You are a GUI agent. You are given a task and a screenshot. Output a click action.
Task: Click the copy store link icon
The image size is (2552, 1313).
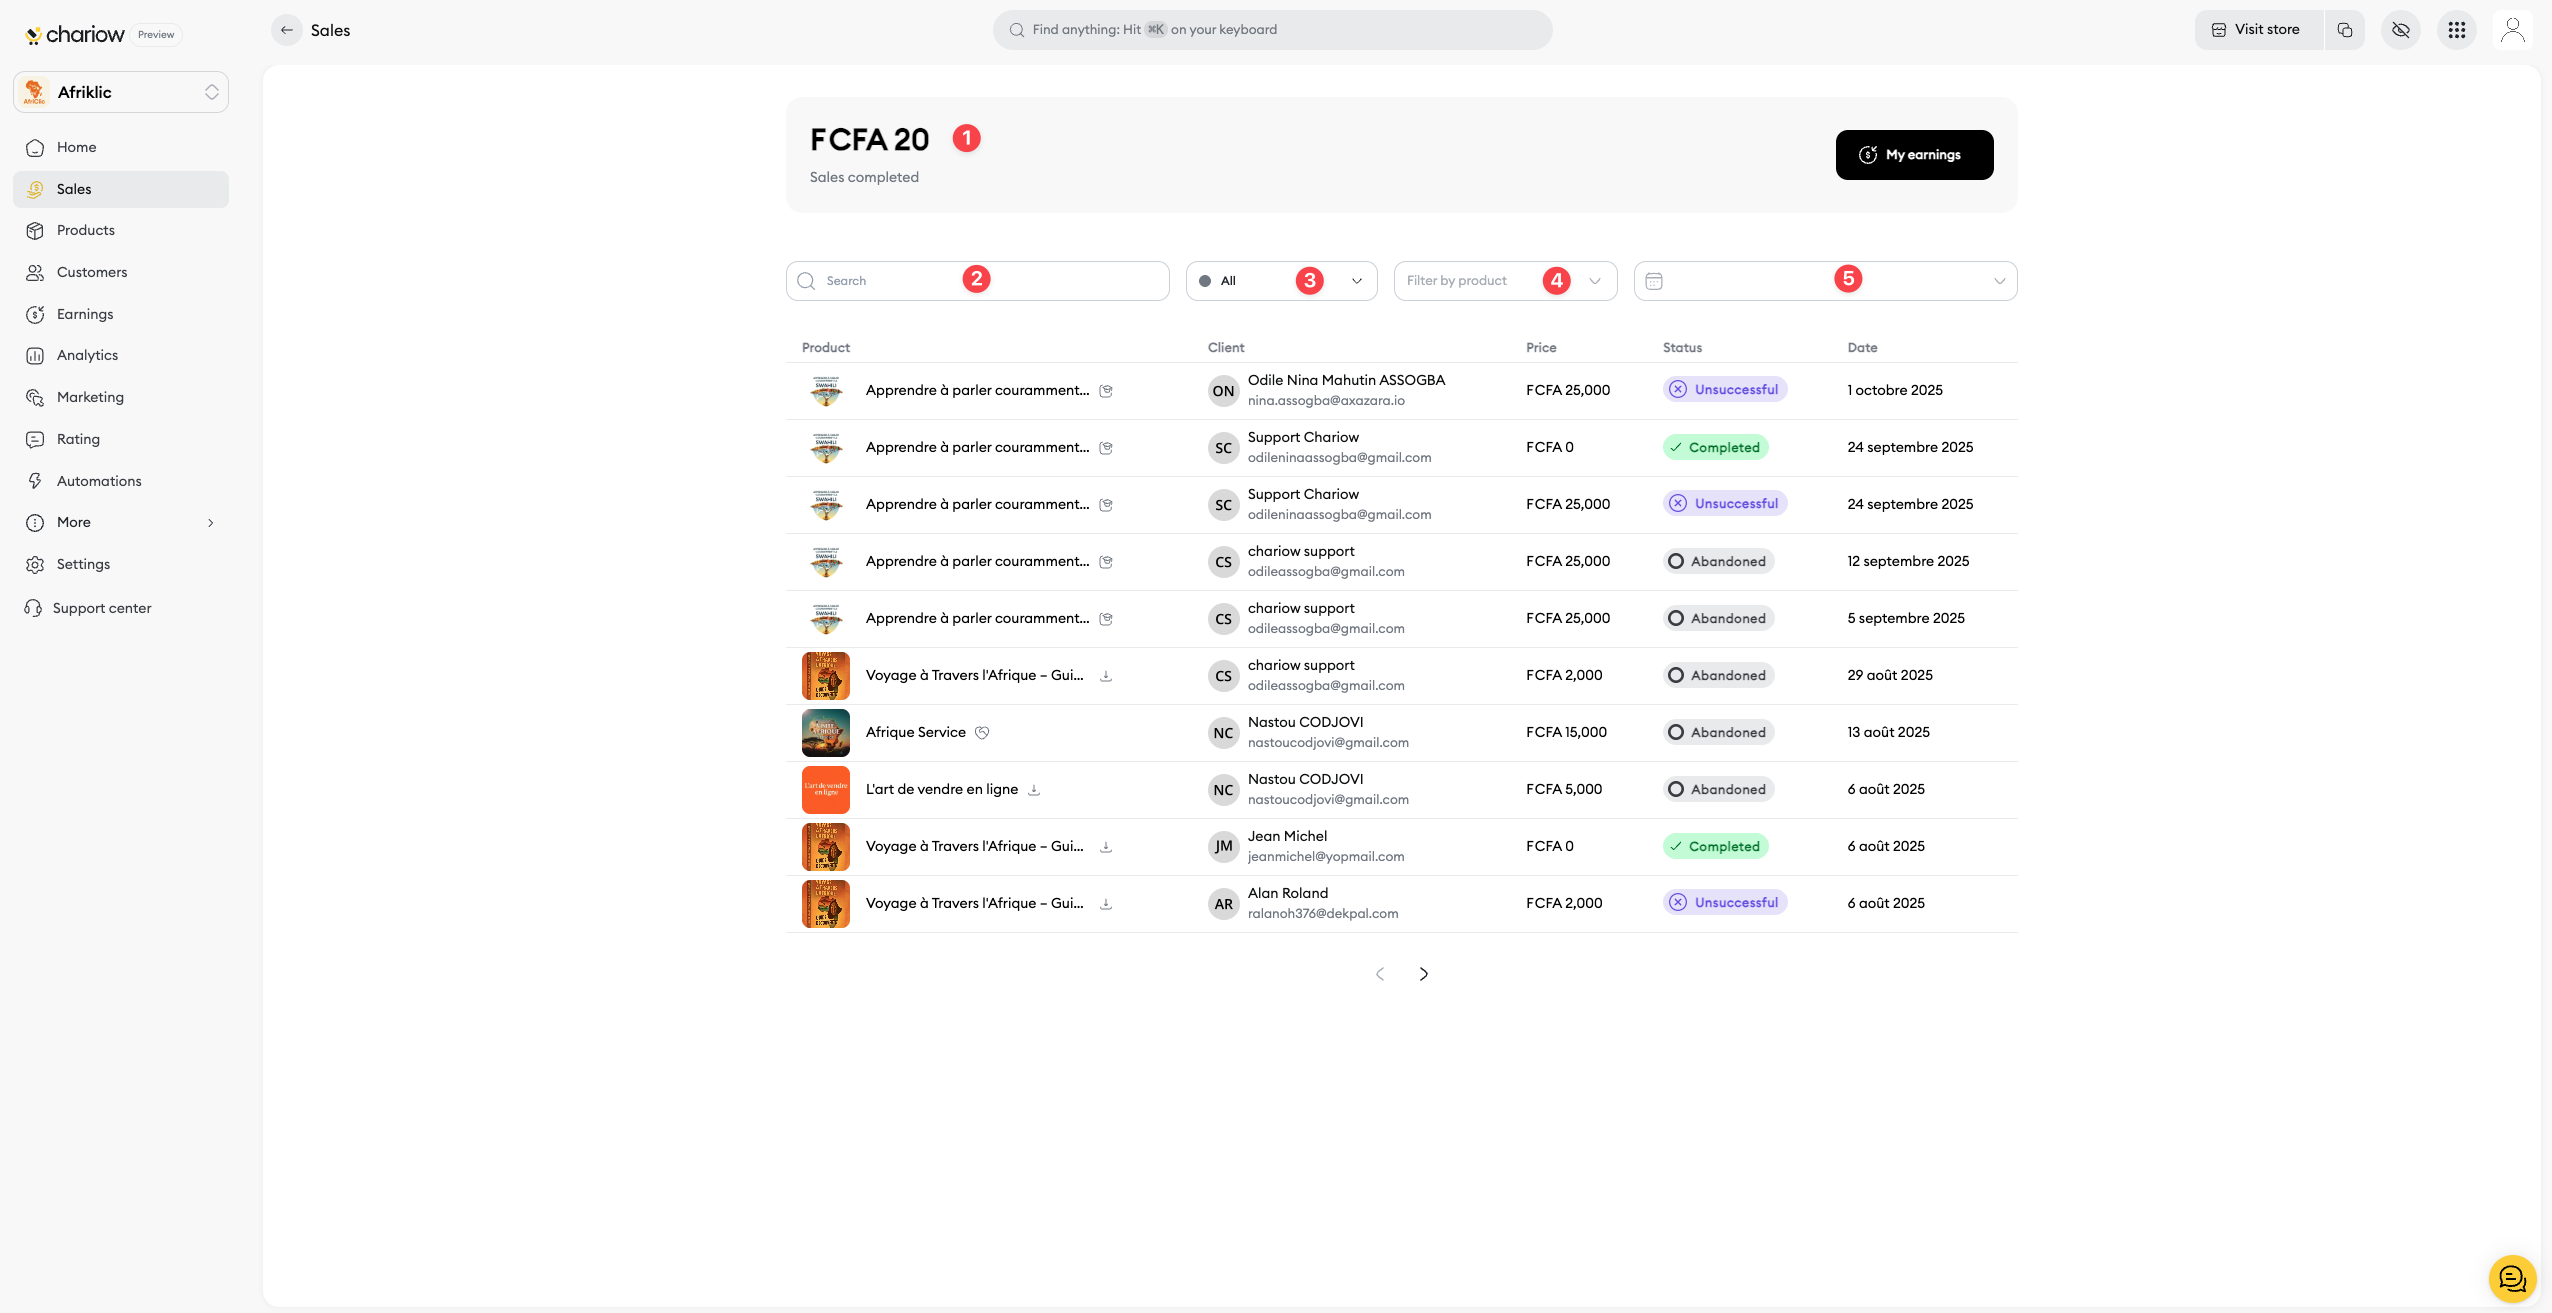[x=2344, y=30]
